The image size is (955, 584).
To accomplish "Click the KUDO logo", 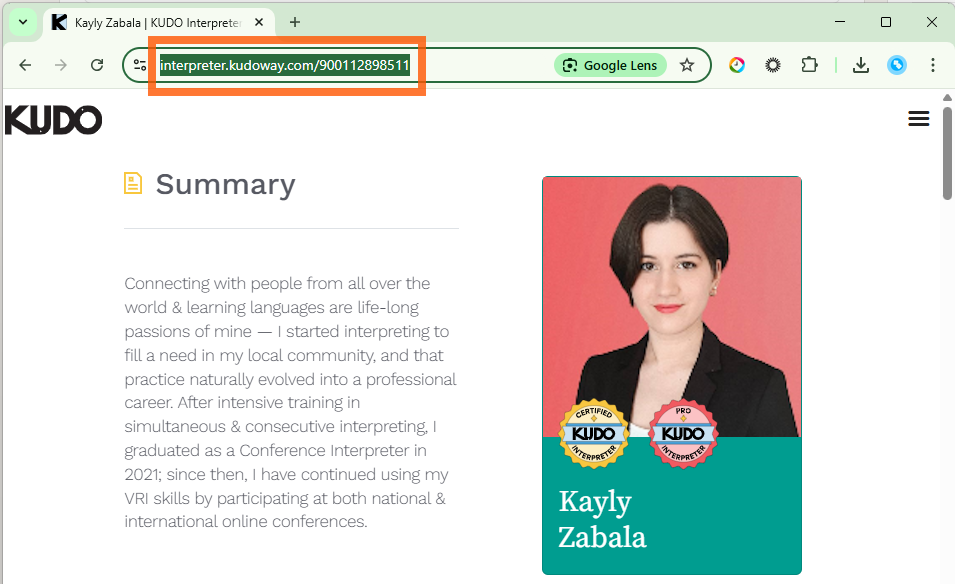I will pyautogui.click(x=54, y=120).
